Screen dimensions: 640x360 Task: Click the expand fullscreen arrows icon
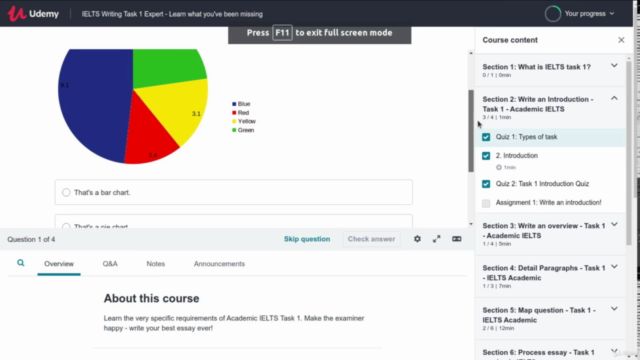(437, 239)
